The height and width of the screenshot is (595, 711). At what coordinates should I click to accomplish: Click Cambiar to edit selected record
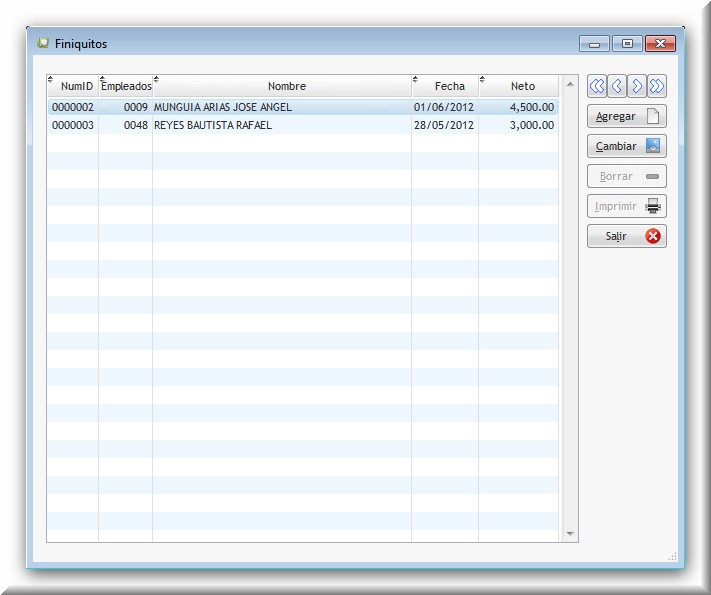click(627, 146)
